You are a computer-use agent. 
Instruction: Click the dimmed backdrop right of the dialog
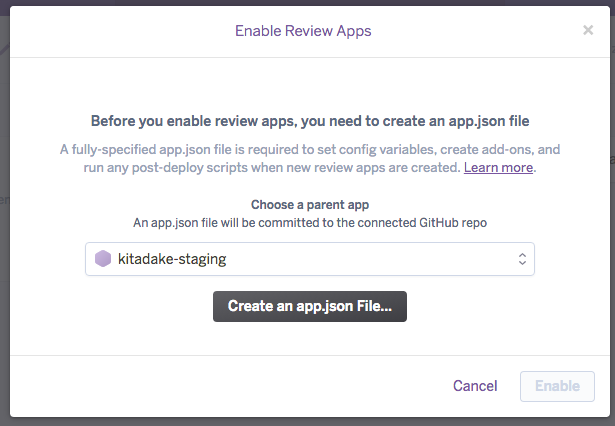point(612,235)
